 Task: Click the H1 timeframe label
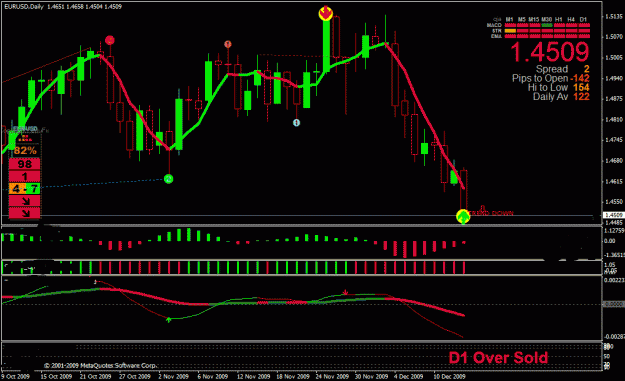[x=559, y=19]
